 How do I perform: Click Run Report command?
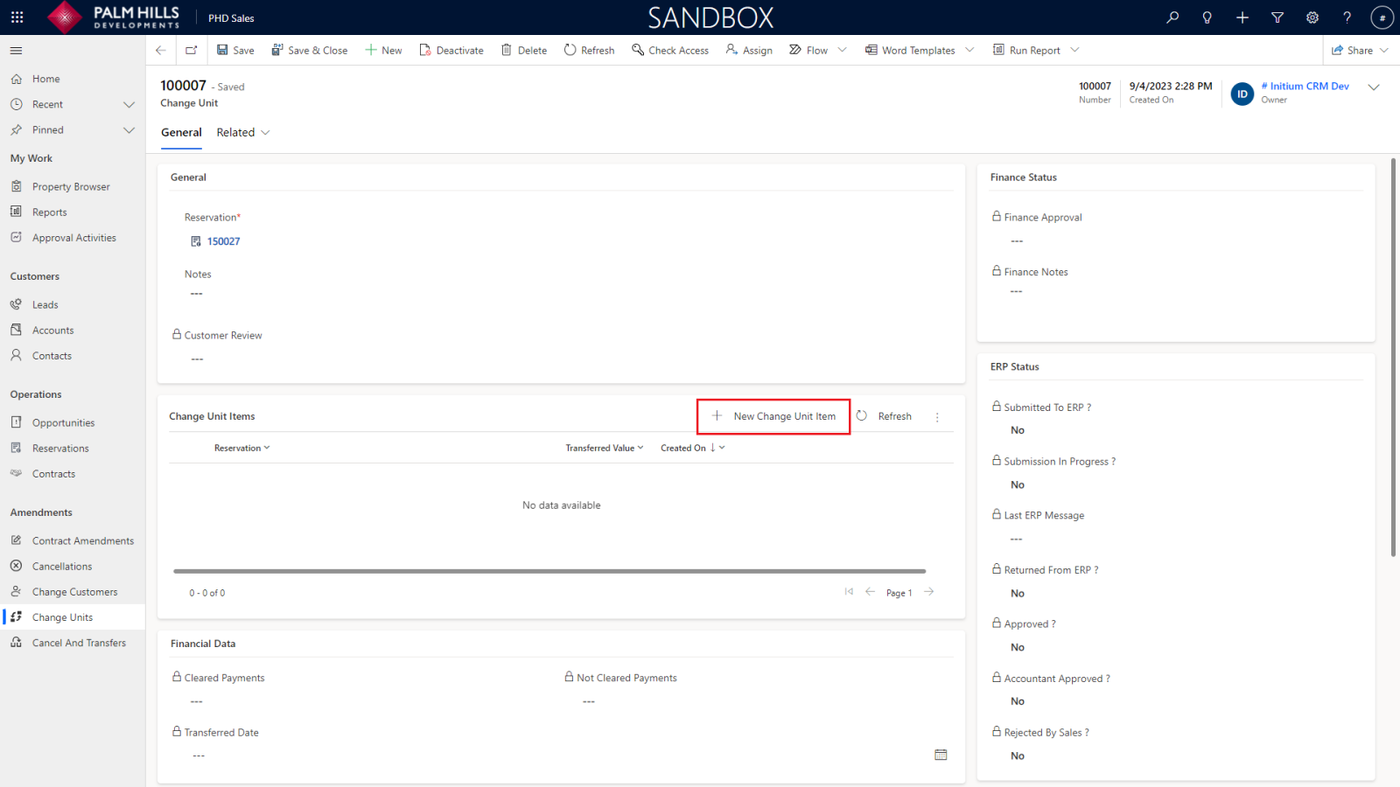[x=1026, y=50]
